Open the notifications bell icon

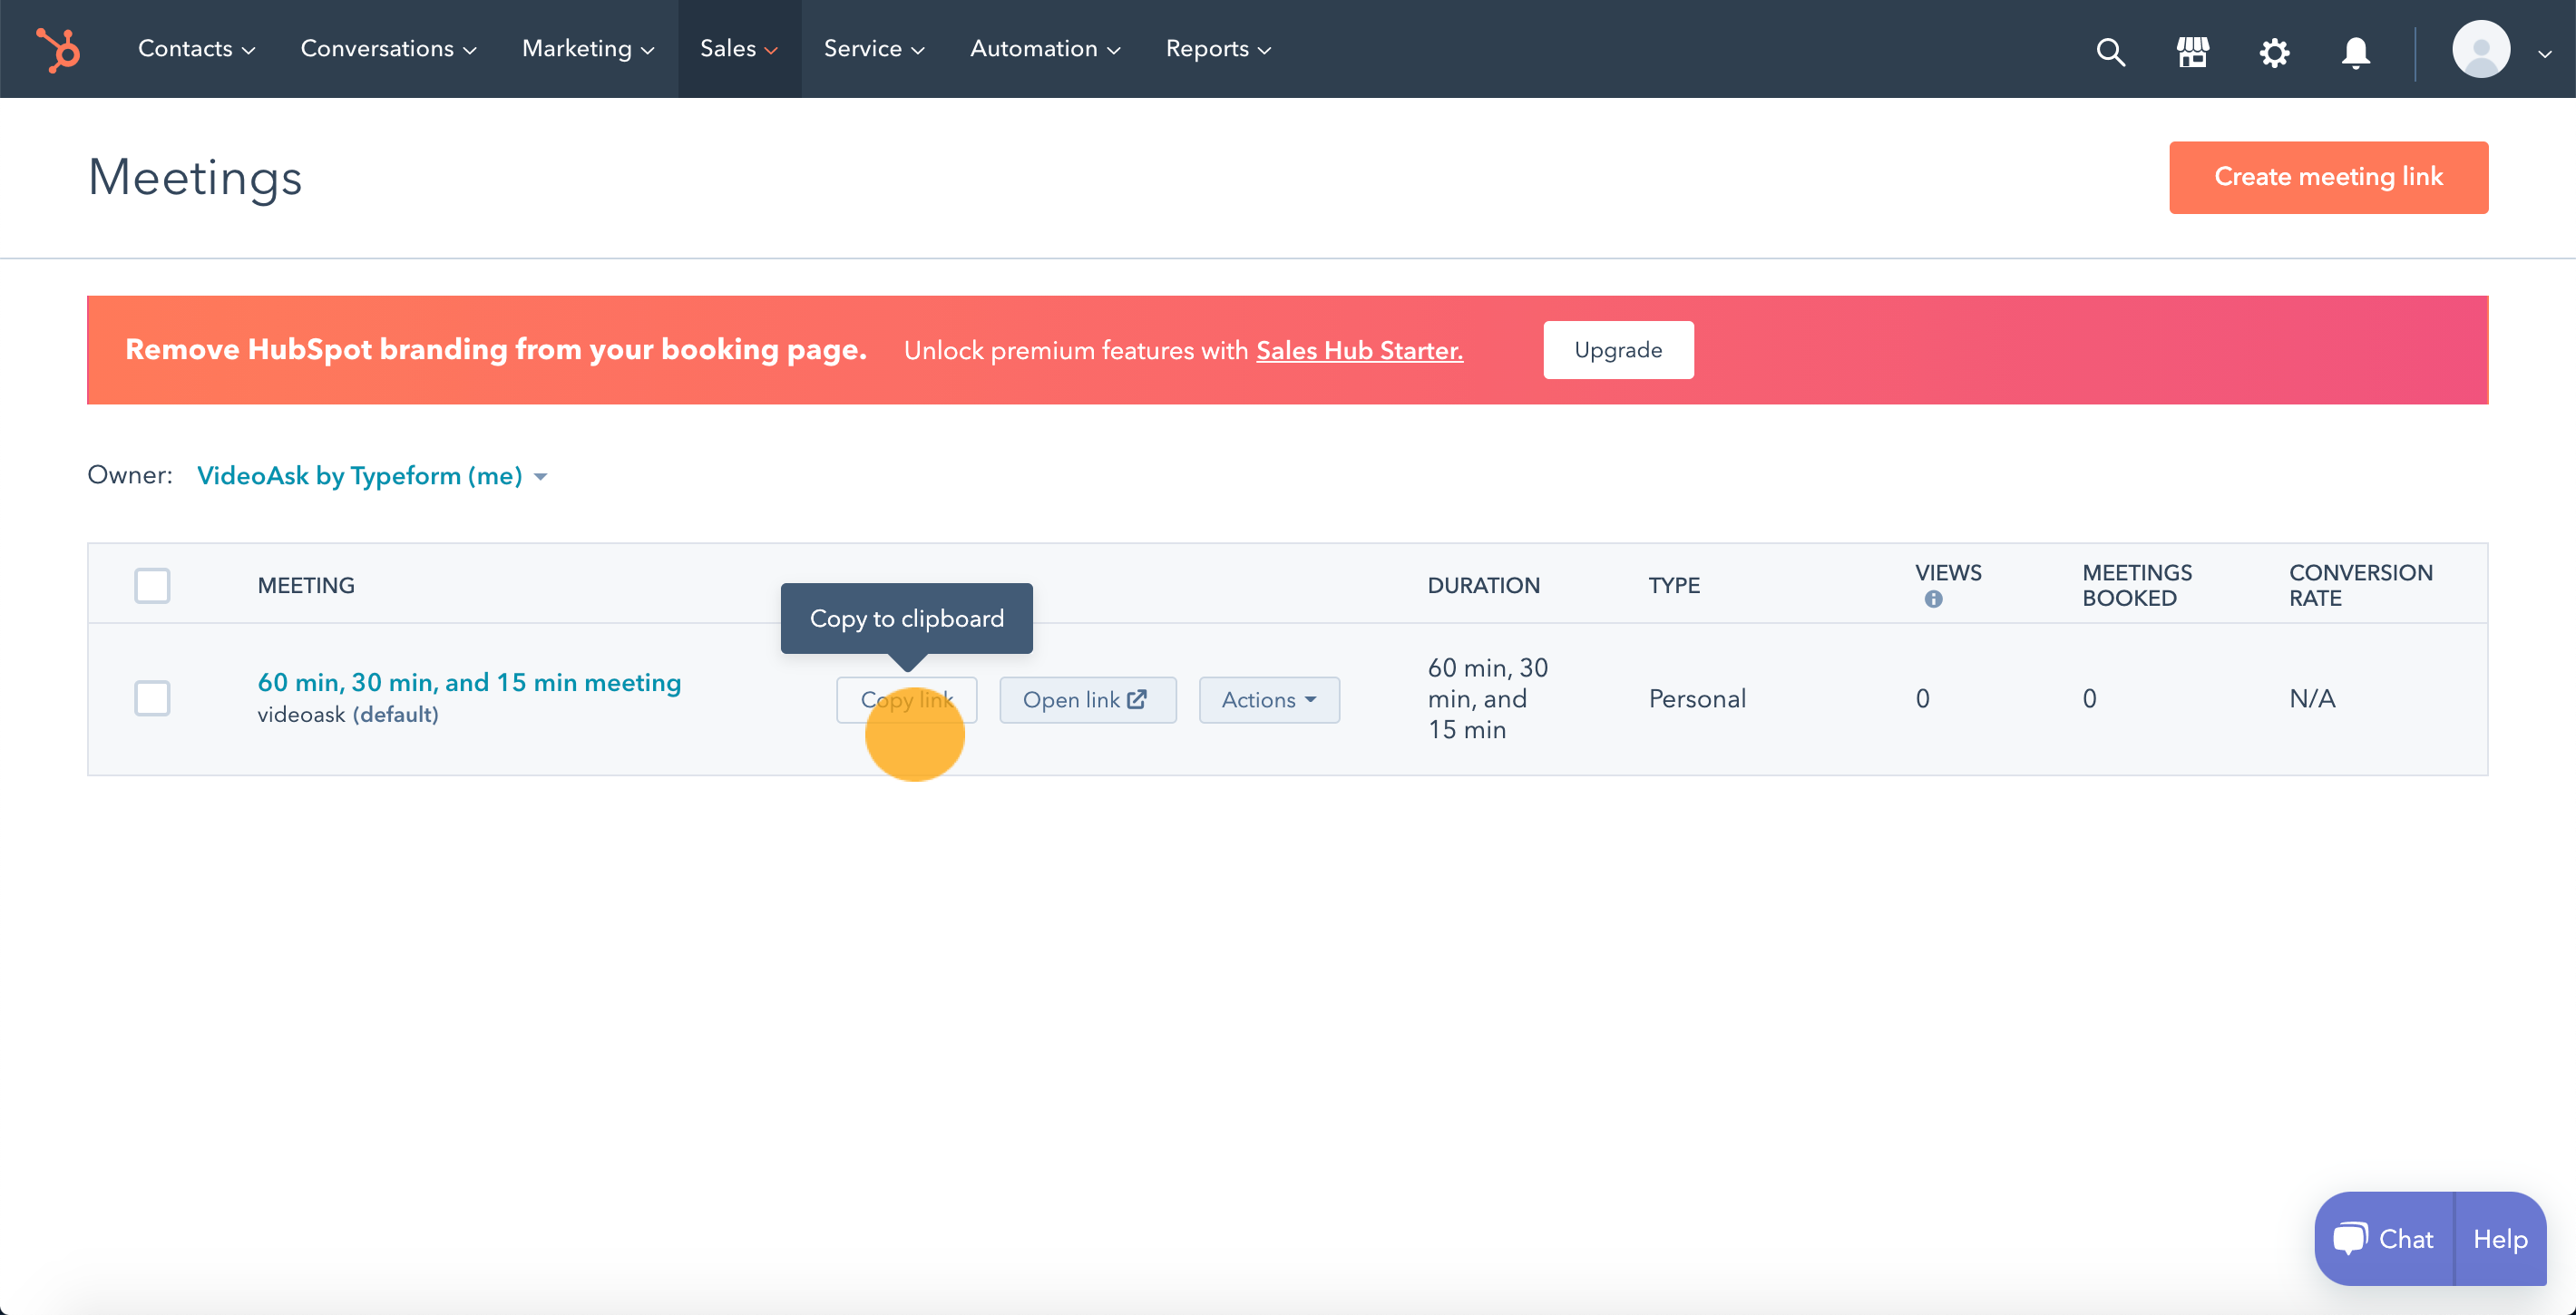2356,51
